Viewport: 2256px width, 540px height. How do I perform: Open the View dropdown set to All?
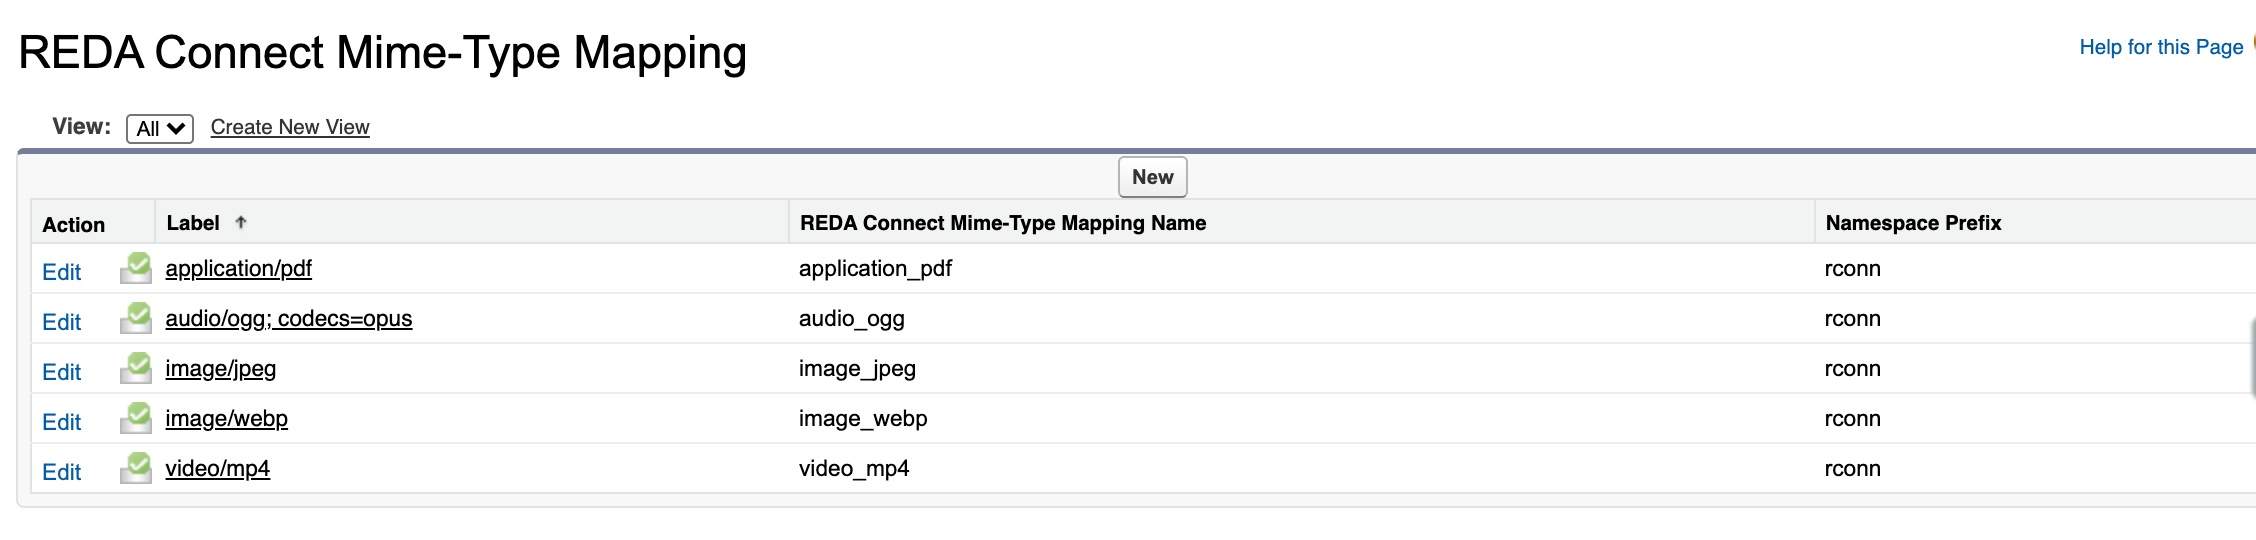pos(160,128)
